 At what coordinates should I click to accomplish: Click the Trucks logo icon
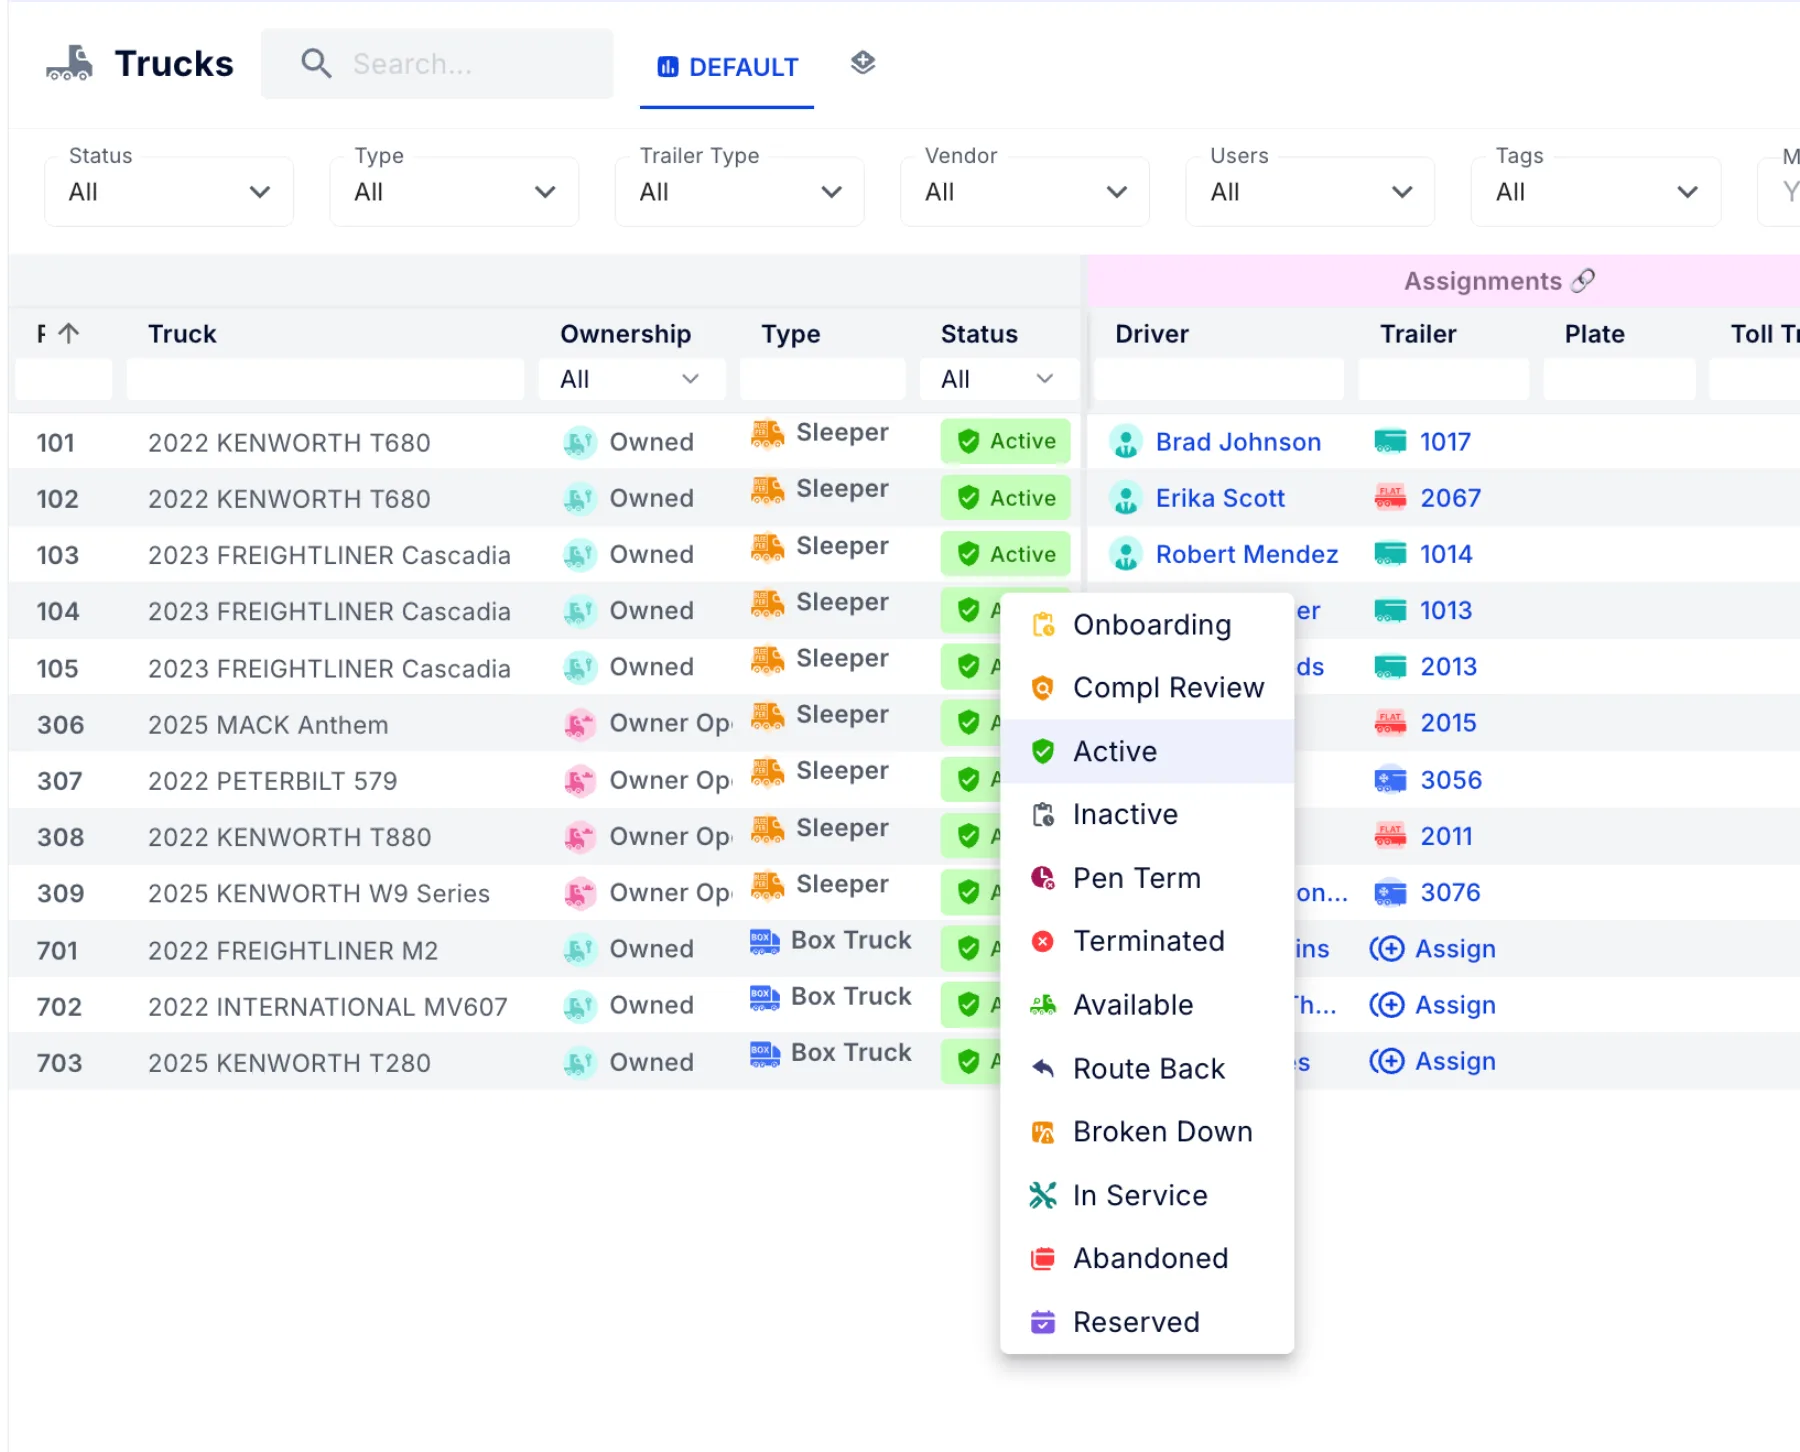tap(69, 63)
